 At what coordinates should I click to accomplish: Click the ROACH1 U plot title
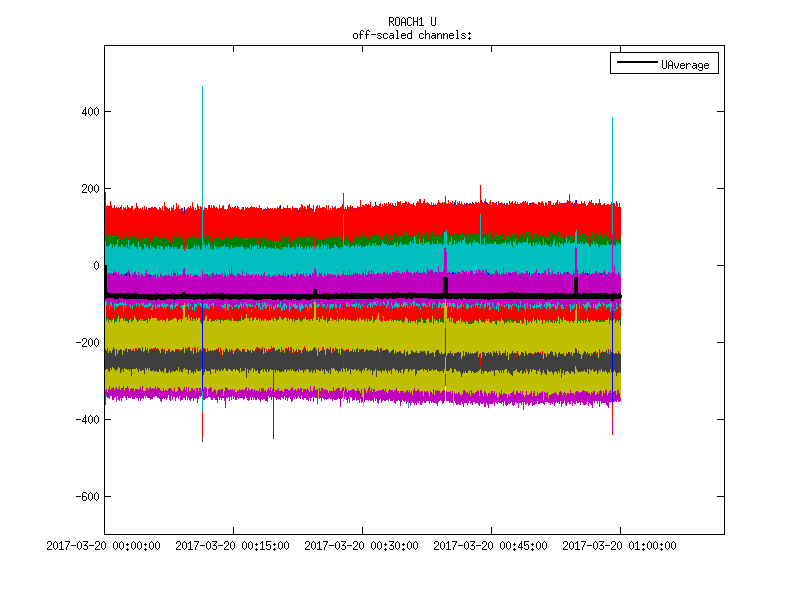[412, 21]
